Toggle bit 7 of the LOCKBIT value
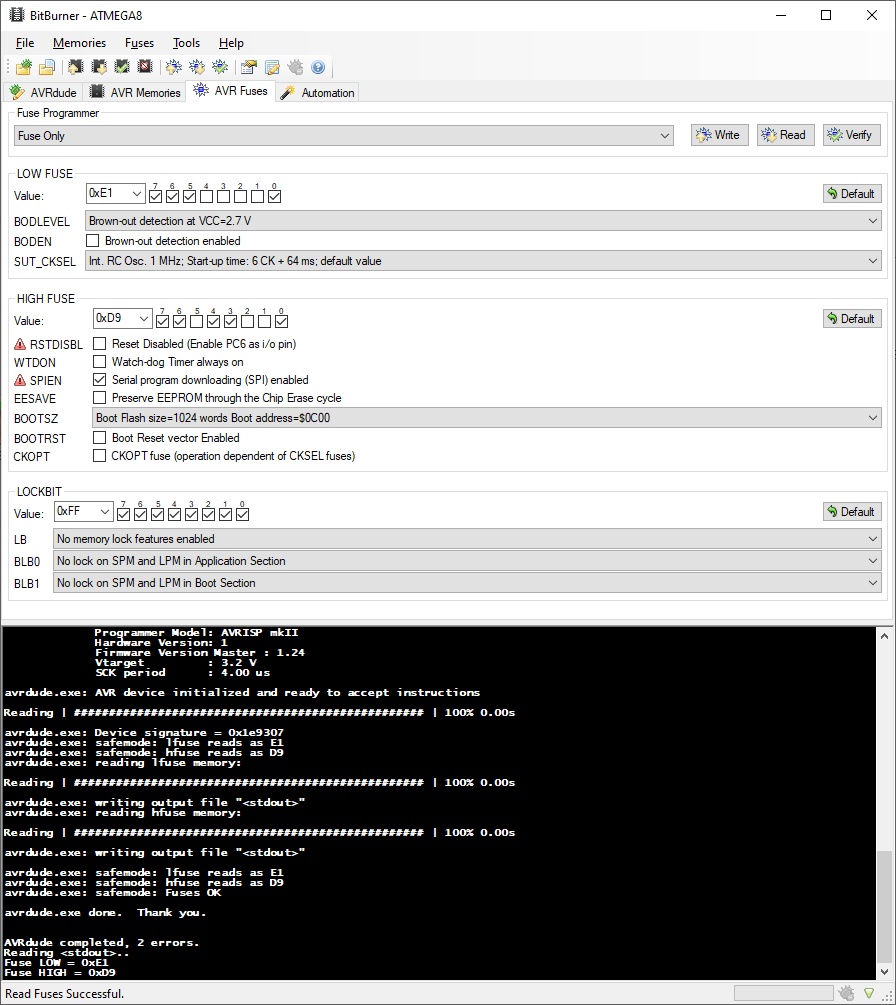The height and width of the screenshot is (1005, 896). click(124, 514)
